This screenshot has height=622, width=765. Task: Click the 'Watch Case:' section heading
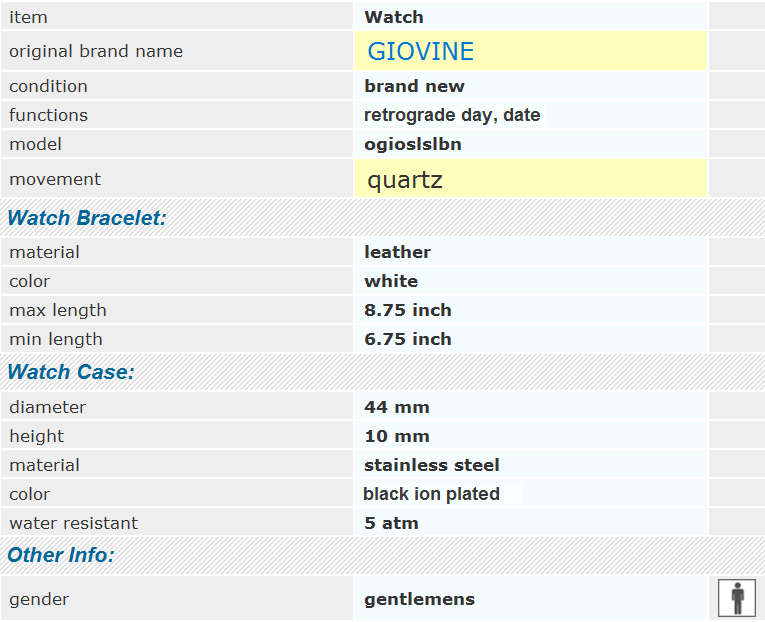pos(71,372)
